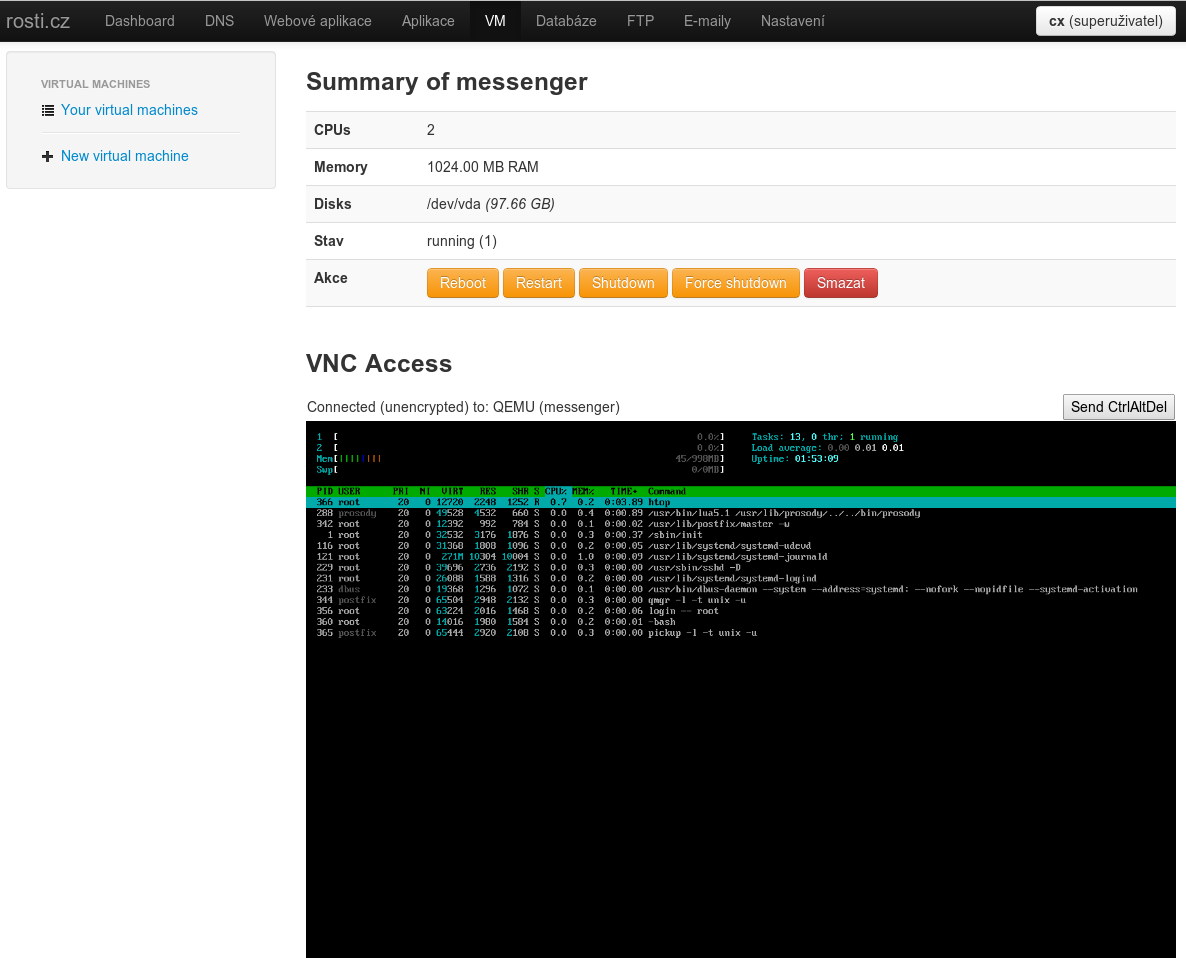Viewport: 1186px width, 958px height.
Task: Click the CPU% column header in htop
Action: (x=556, y=491)
